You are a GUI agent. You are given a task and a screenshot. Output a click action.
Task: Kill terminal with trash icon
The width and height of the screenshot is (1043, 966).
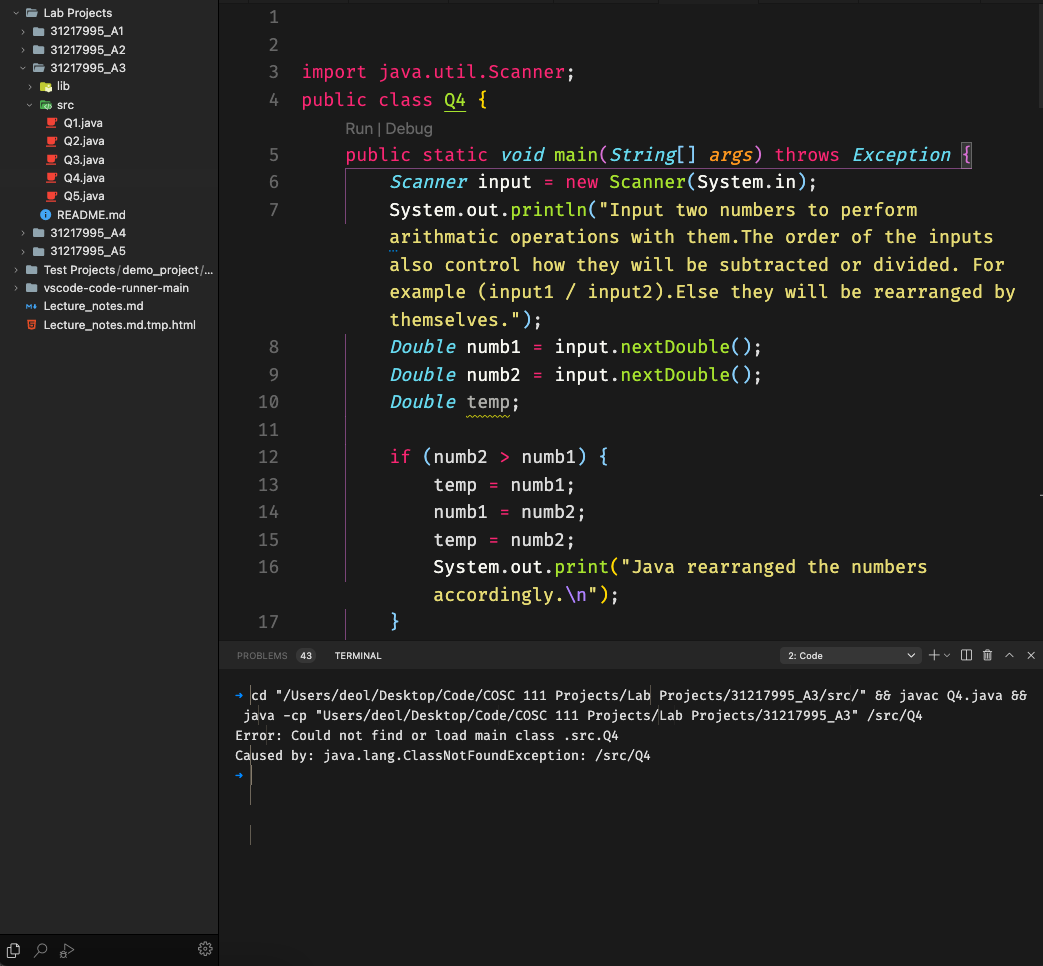pyautogui.click(x=988, y=655)
